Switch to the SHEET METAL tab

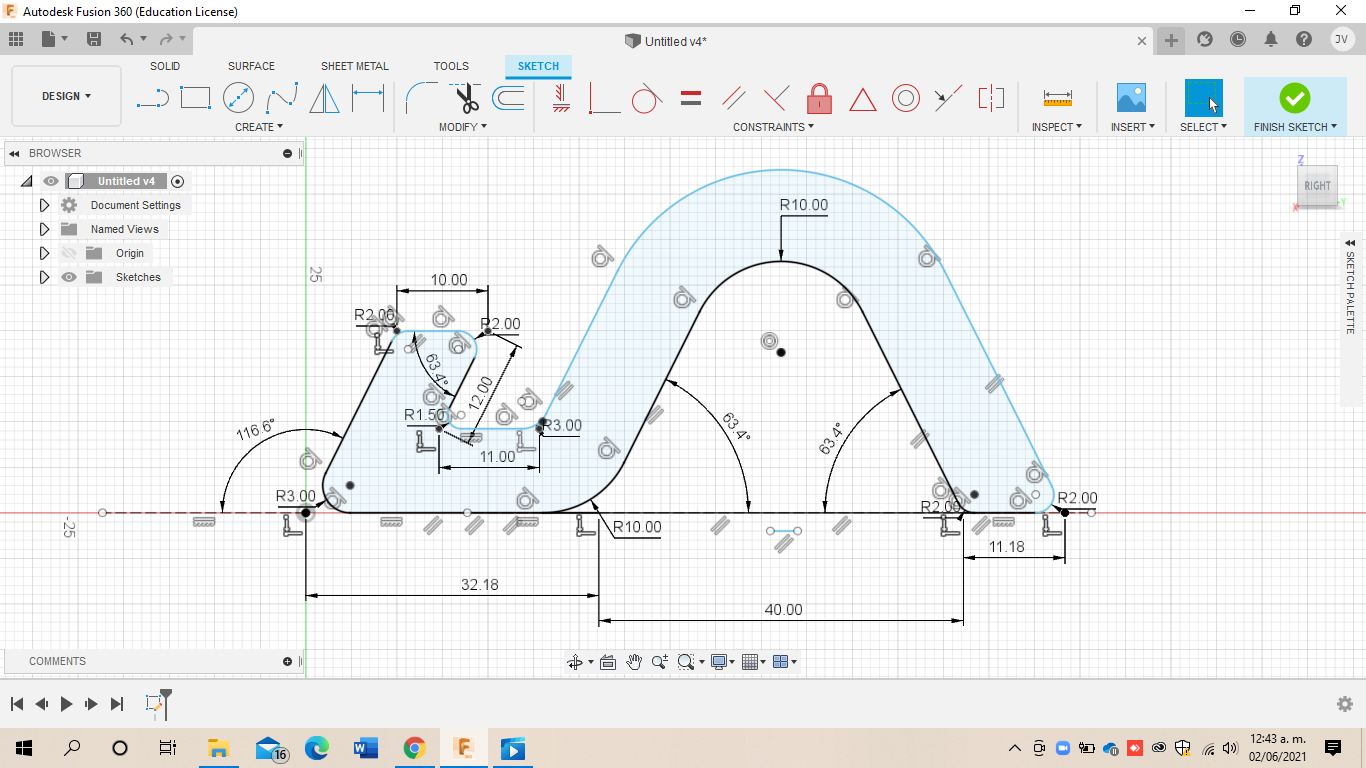click(355, 66)
